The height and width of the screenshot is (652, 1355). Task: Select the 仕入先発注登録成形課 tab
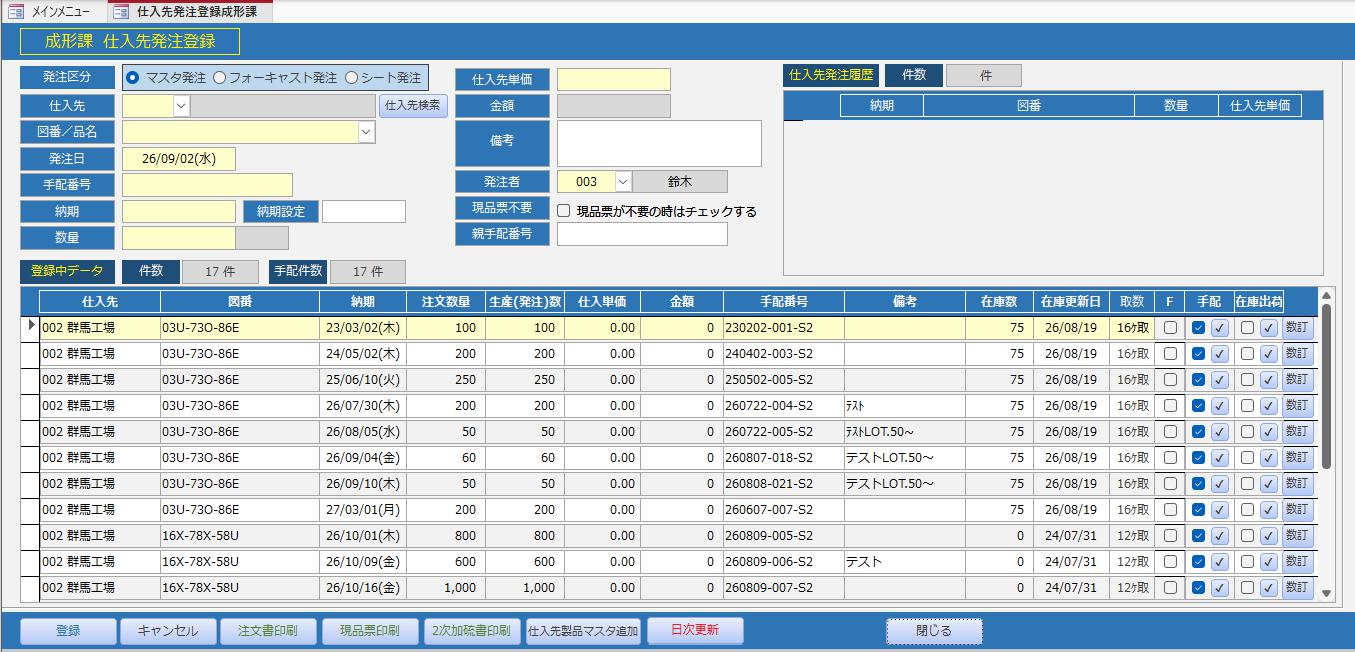coord(189,12)
